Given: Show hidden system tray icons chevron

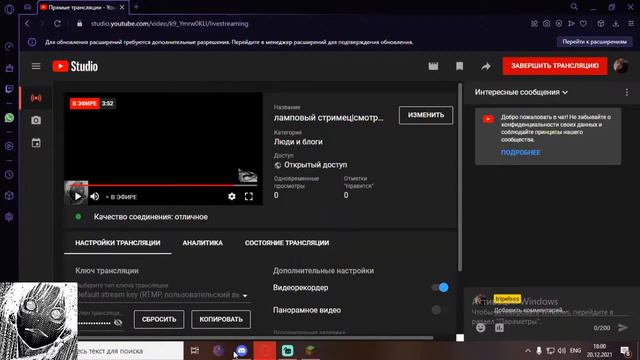Looking at the screenshot, I should pyautogui.click(x=527, y=351).
